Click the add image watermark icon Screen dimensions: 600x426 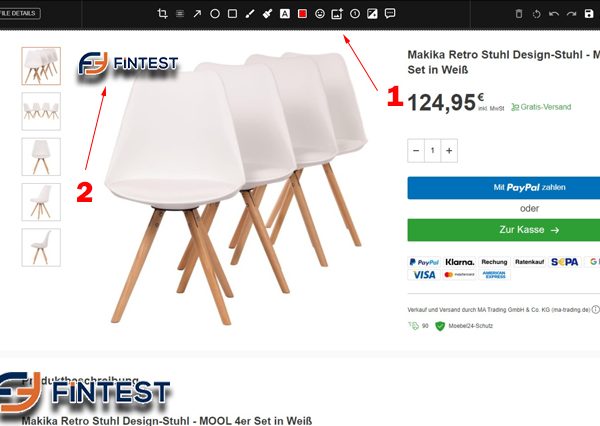click(337, 14)
